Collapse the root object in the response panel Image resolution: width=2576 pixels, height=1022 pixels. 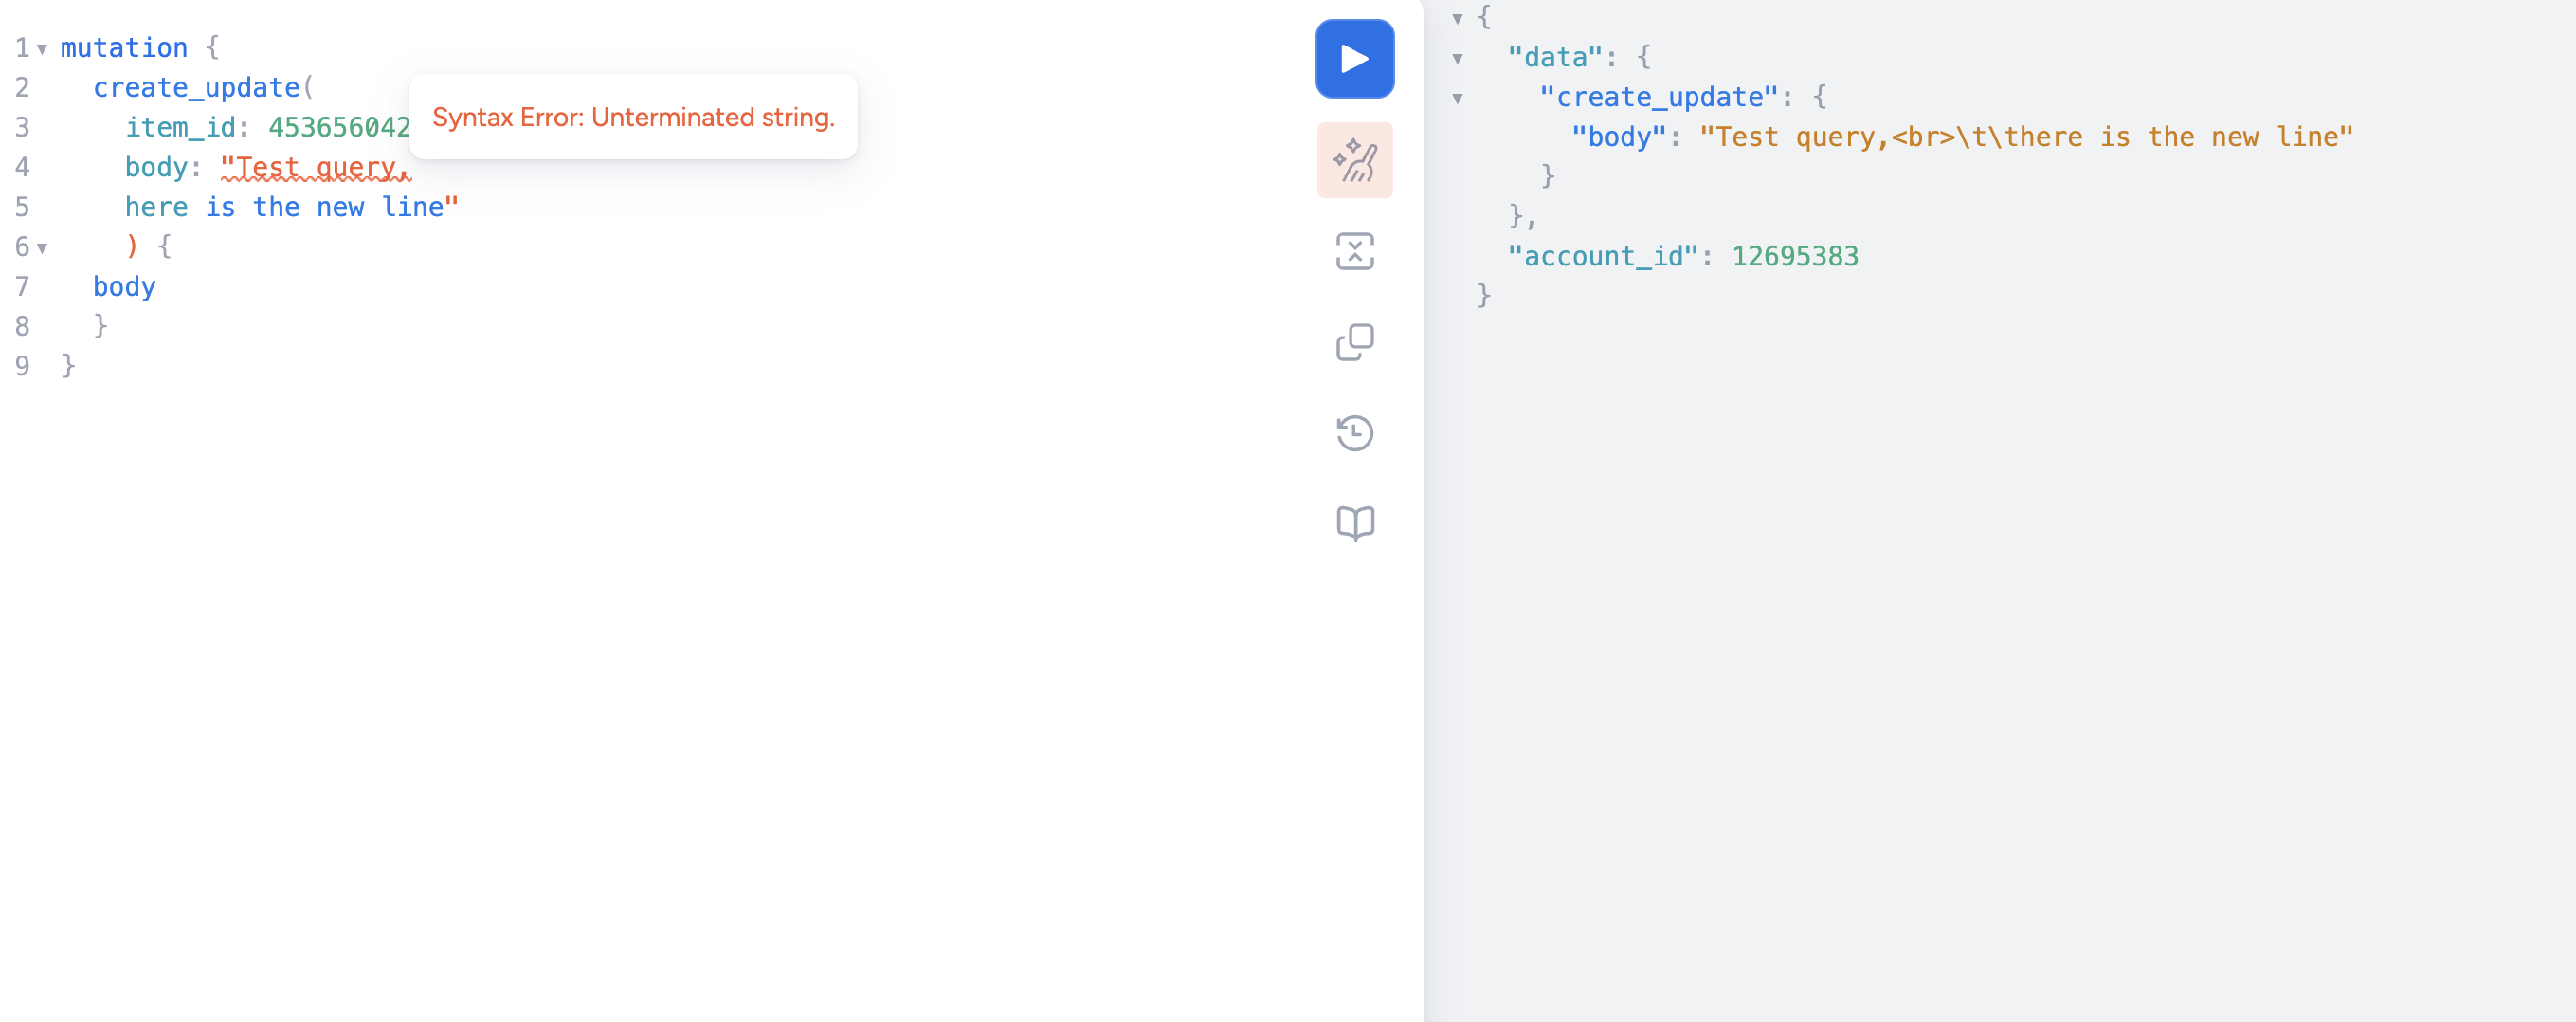(1457, 19)
